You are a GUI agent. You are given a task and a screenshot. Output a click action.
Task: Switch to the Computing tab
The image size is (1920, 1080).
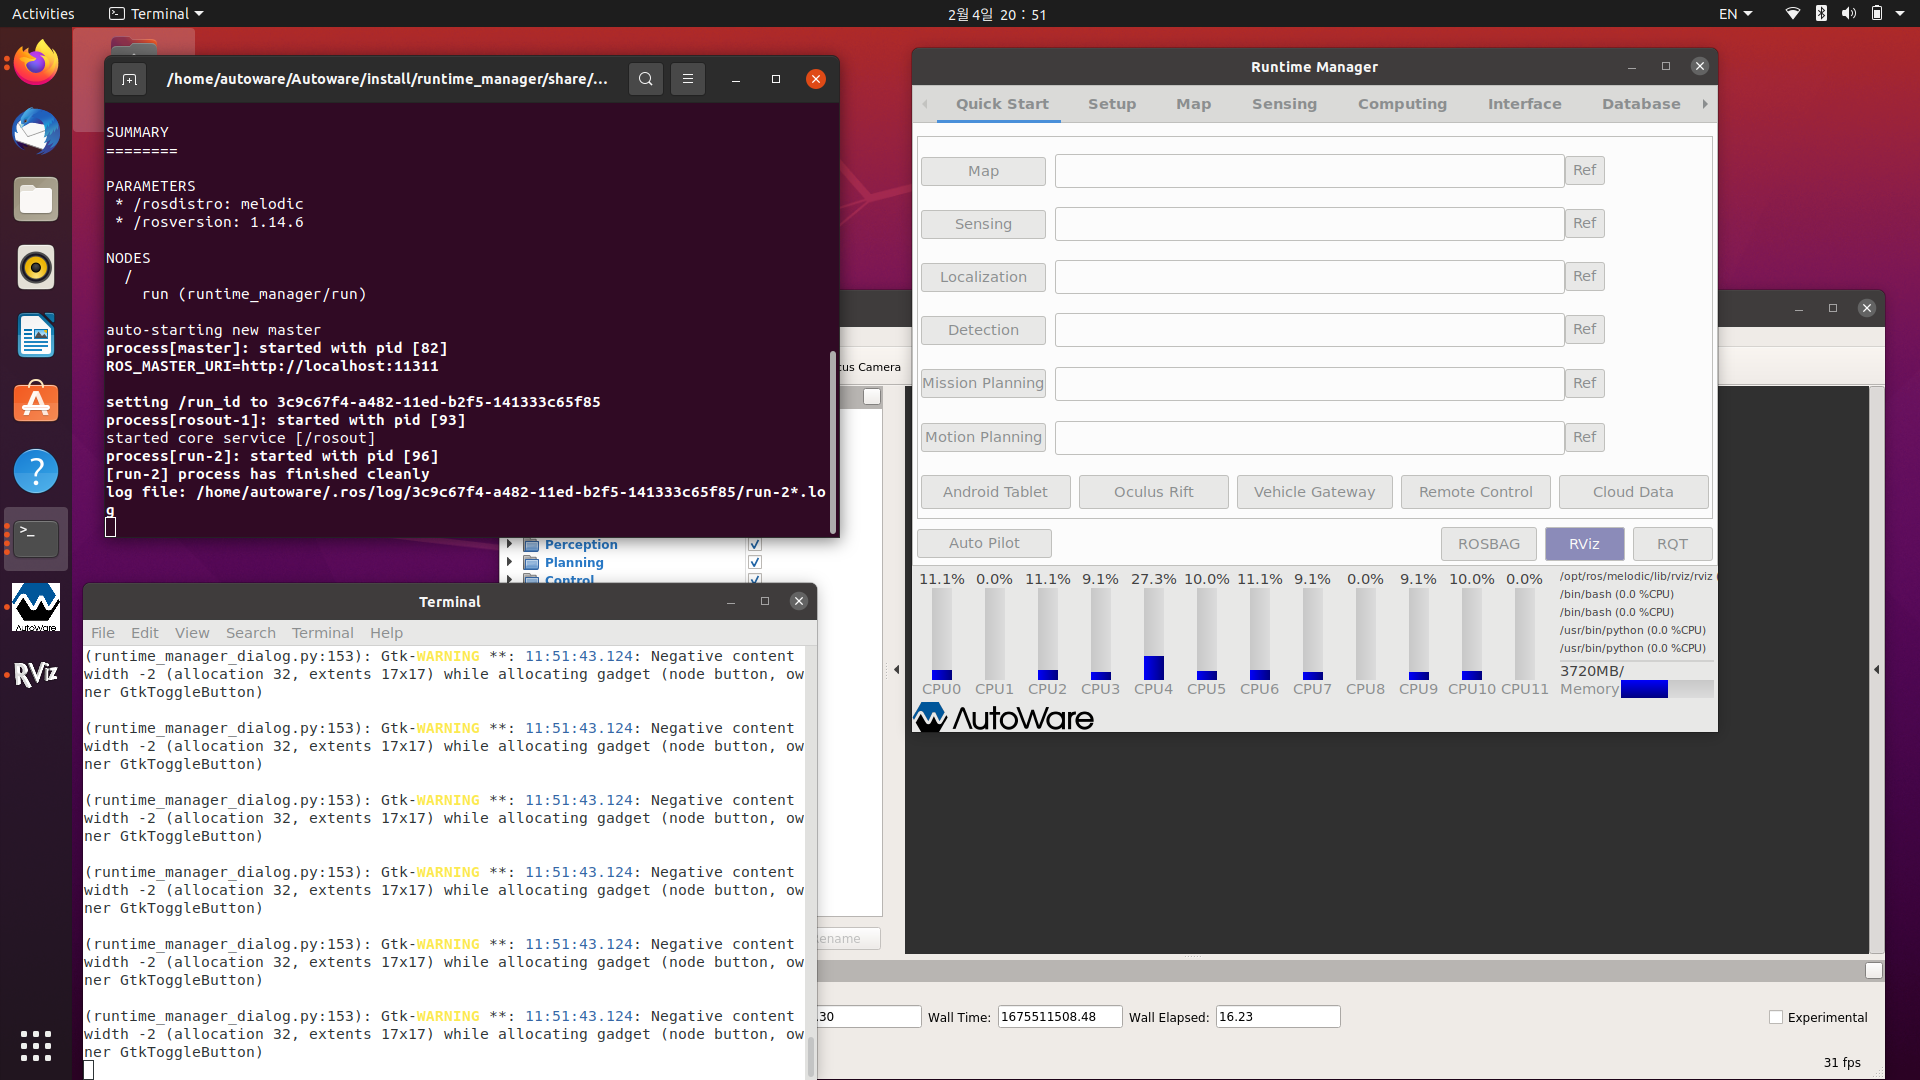click(x=1402, y=104)
